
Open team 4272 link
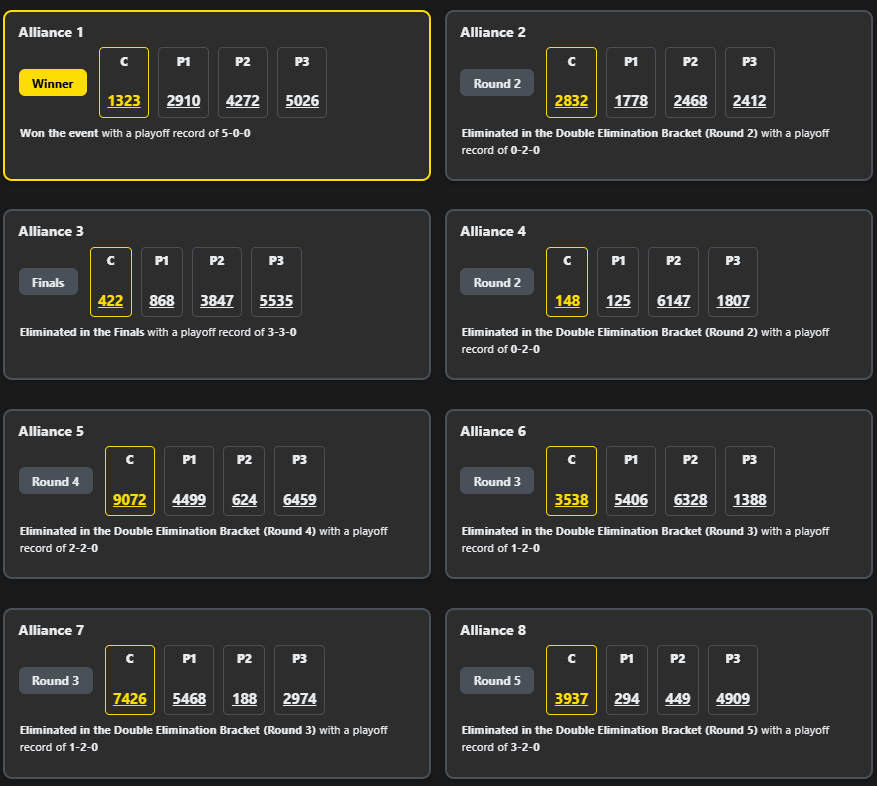243,101
